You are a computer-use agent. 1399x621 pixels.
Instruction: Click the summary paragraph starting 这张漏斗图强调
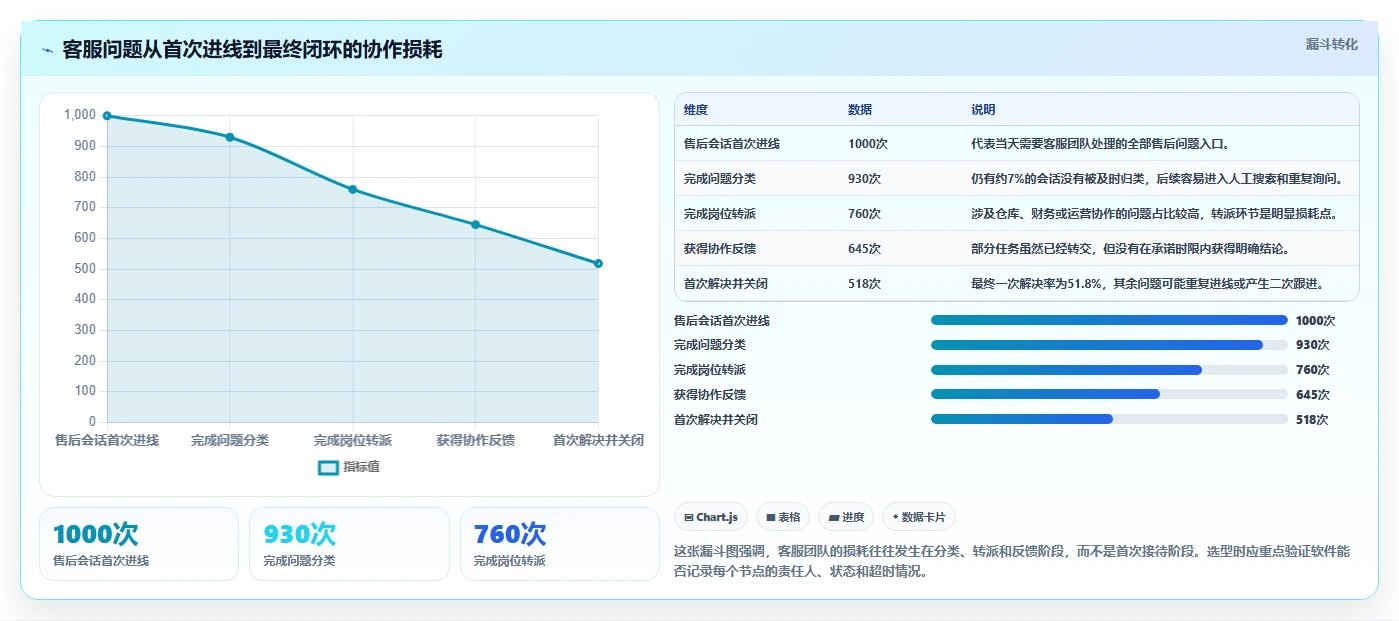pyautogui.click(x=1013, y=562)
